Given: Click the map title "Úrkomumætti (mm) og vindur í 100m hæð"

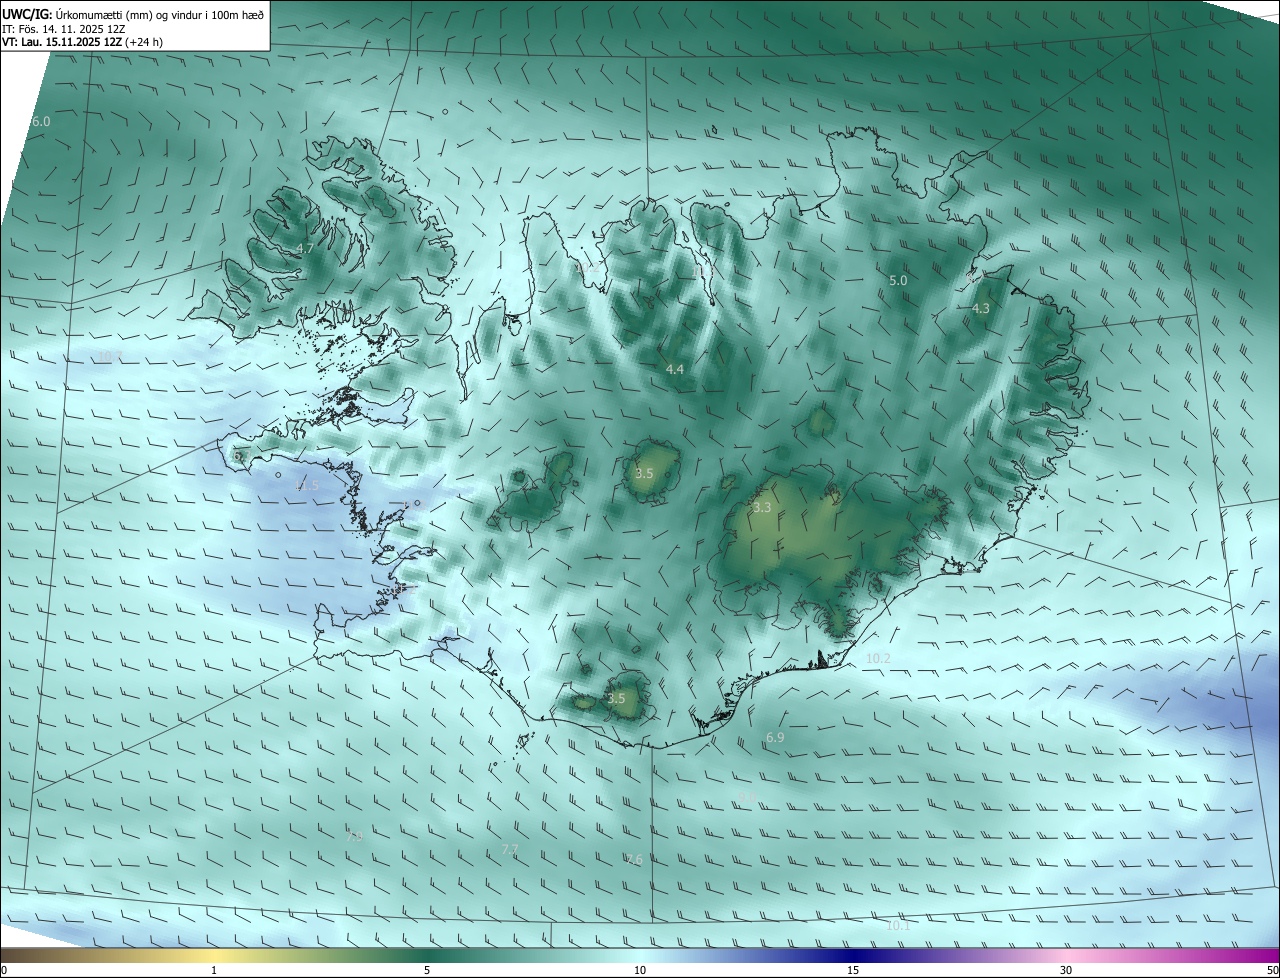Looking at the screenshot, I should coord(159,14).
